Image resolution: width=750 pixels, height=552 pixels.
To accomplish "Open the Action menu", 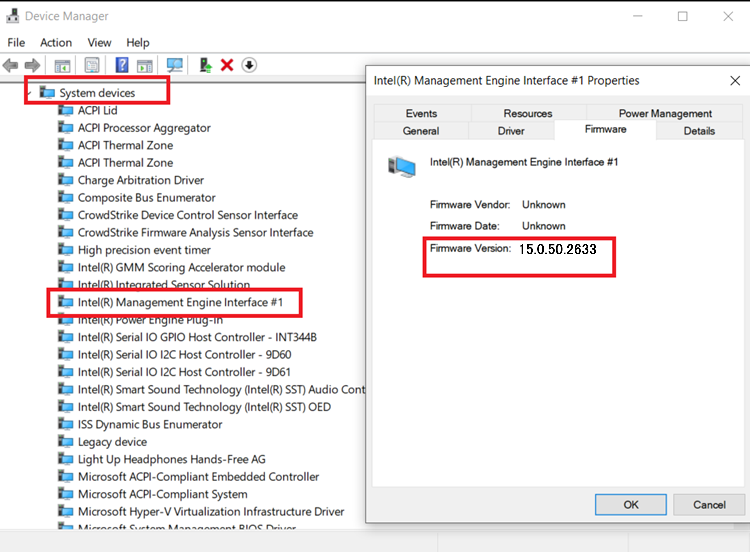I will pyautogui.click(x=56, y=43).
